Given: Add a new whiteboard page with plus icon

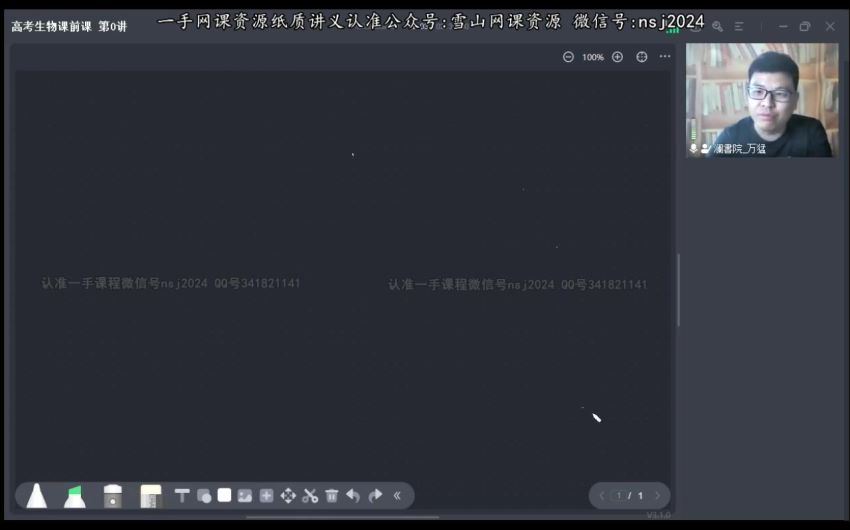Looking at the screenshot, I should [x=266, y=495].
